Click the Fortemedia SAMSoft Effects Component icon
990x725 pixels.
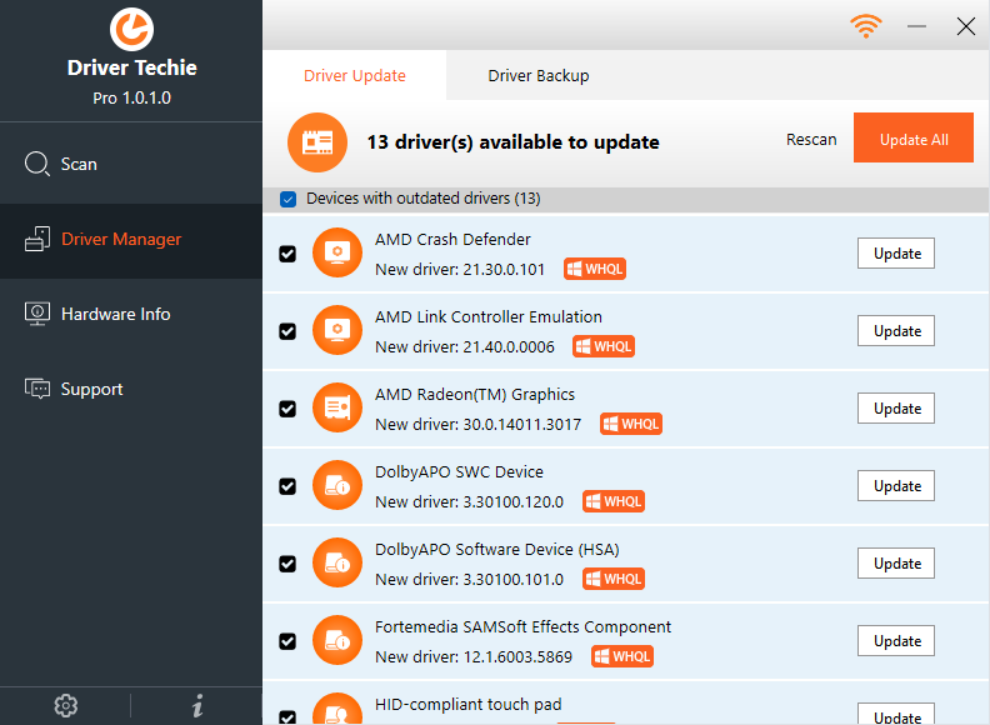click(x=337, y=640)
